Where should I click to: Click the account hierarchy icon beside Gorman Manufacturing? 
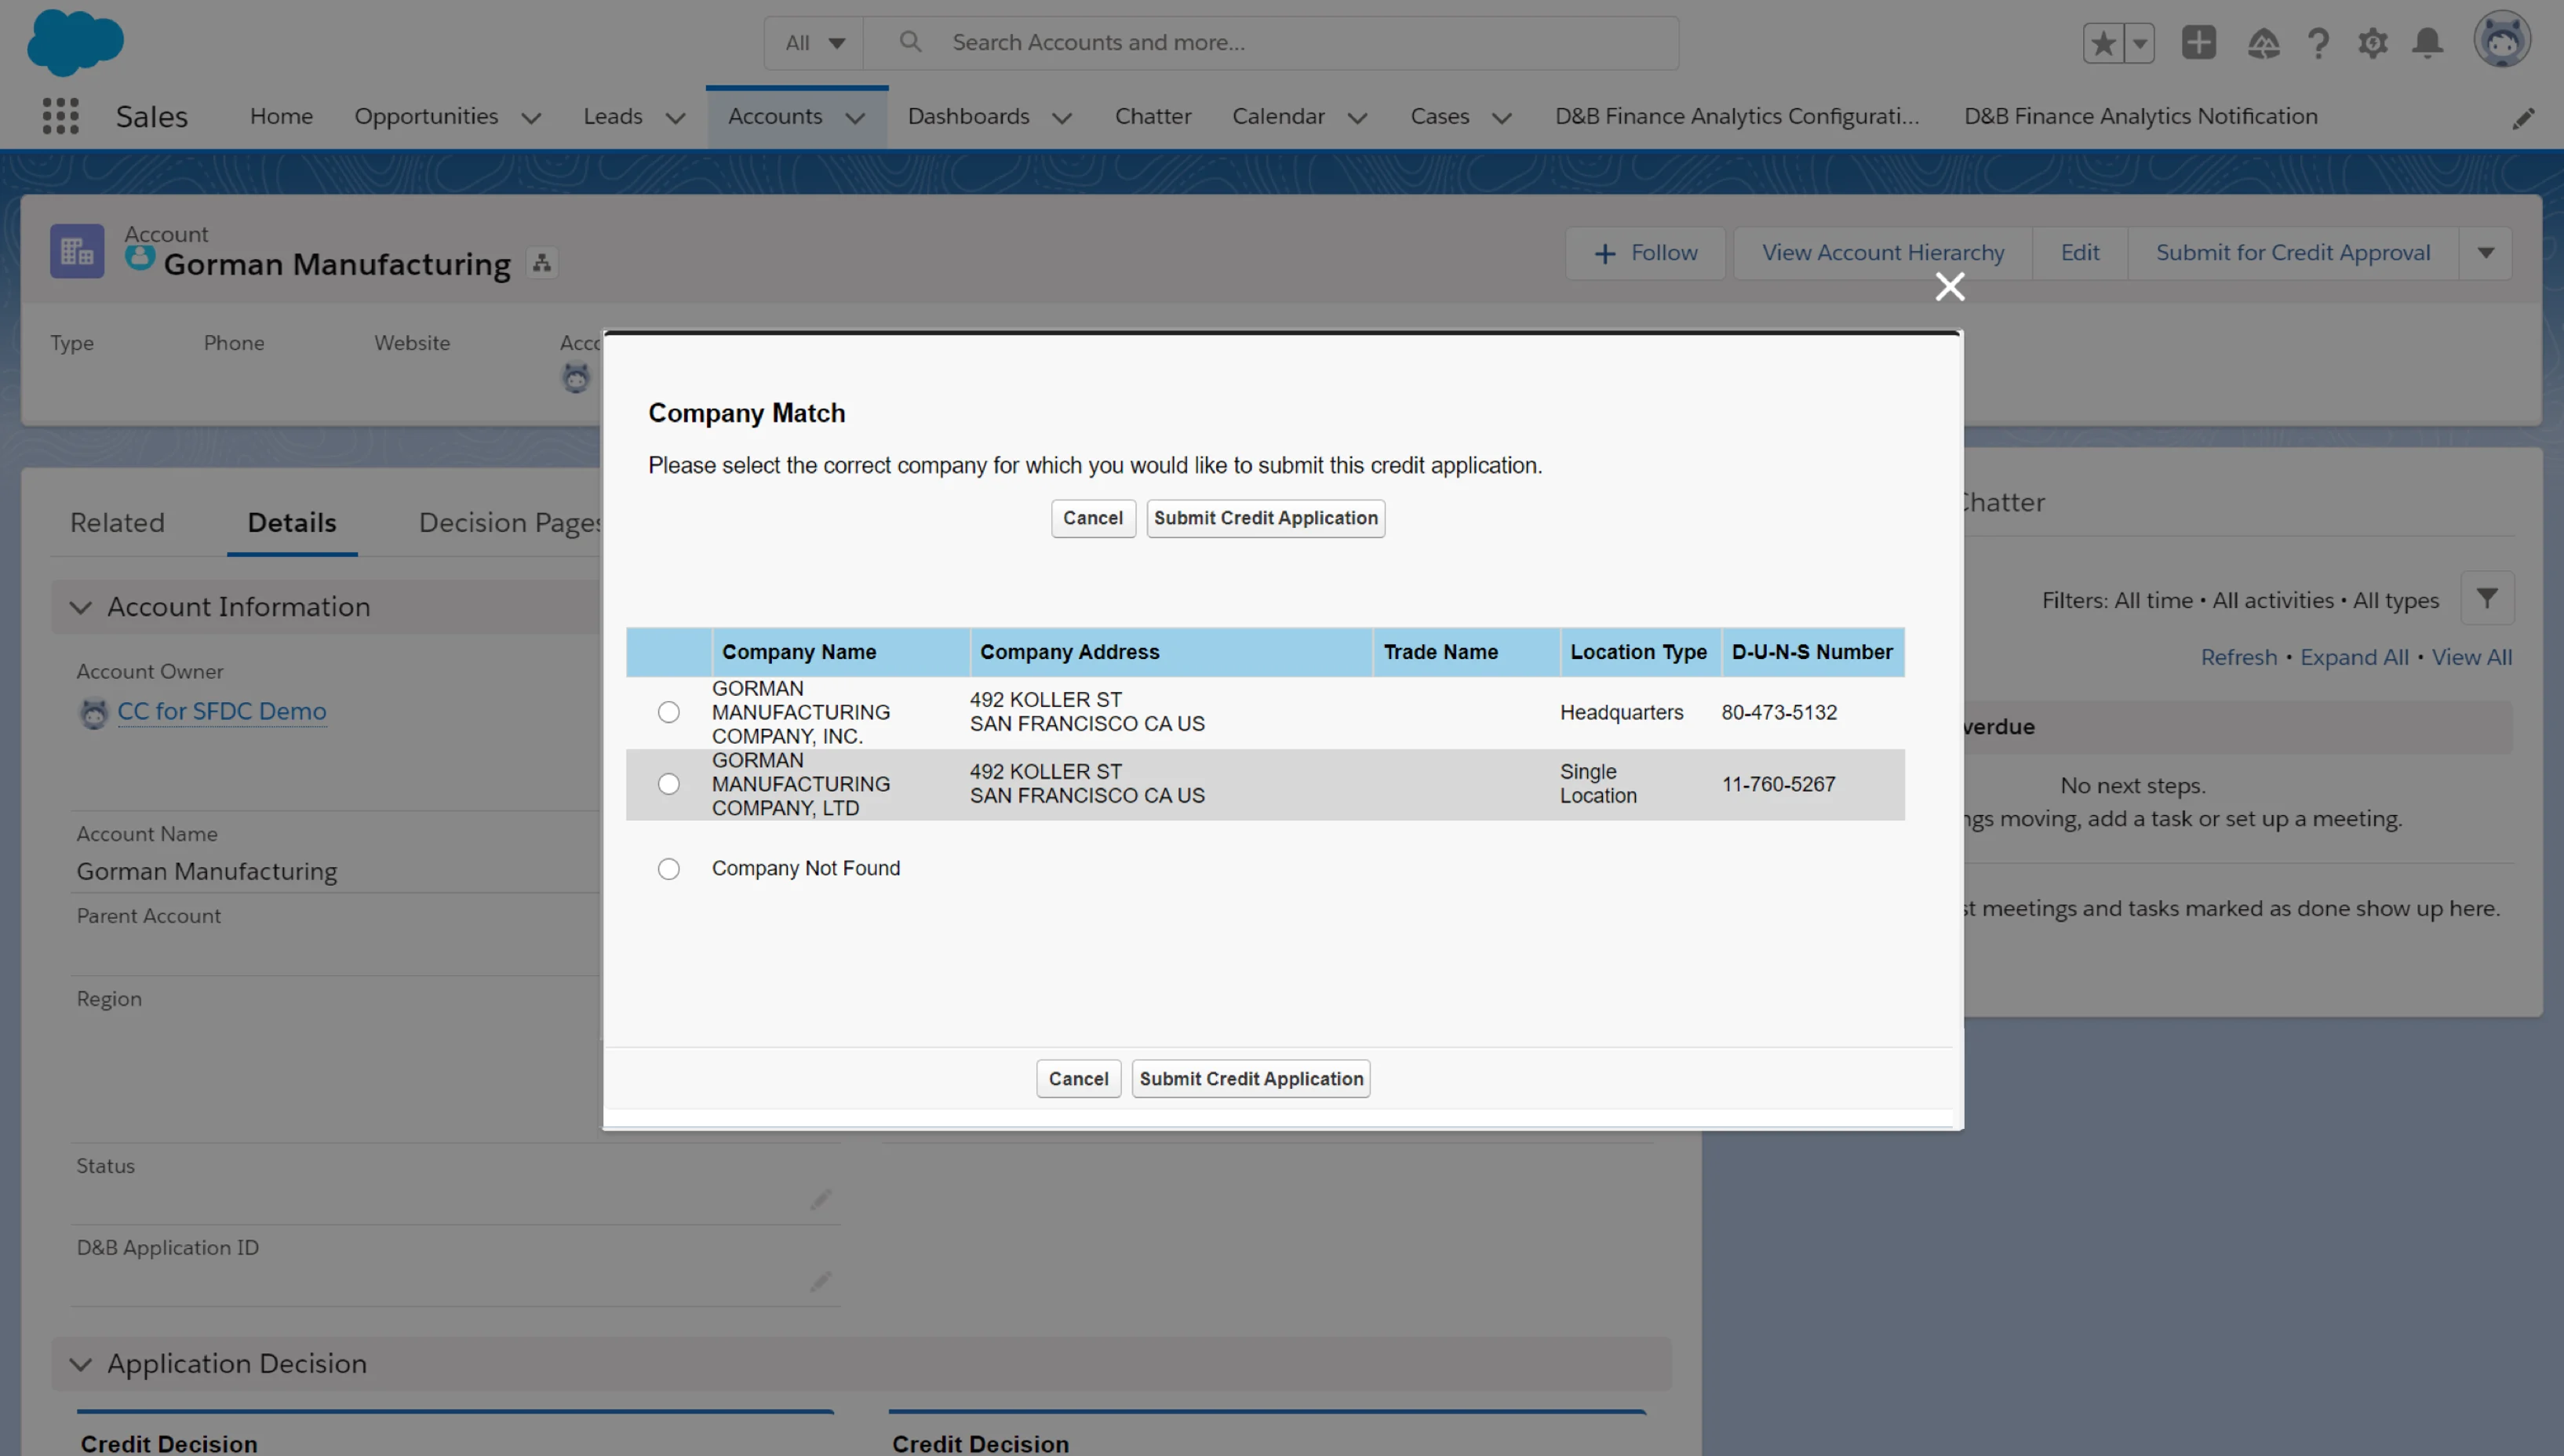[542, 263]
